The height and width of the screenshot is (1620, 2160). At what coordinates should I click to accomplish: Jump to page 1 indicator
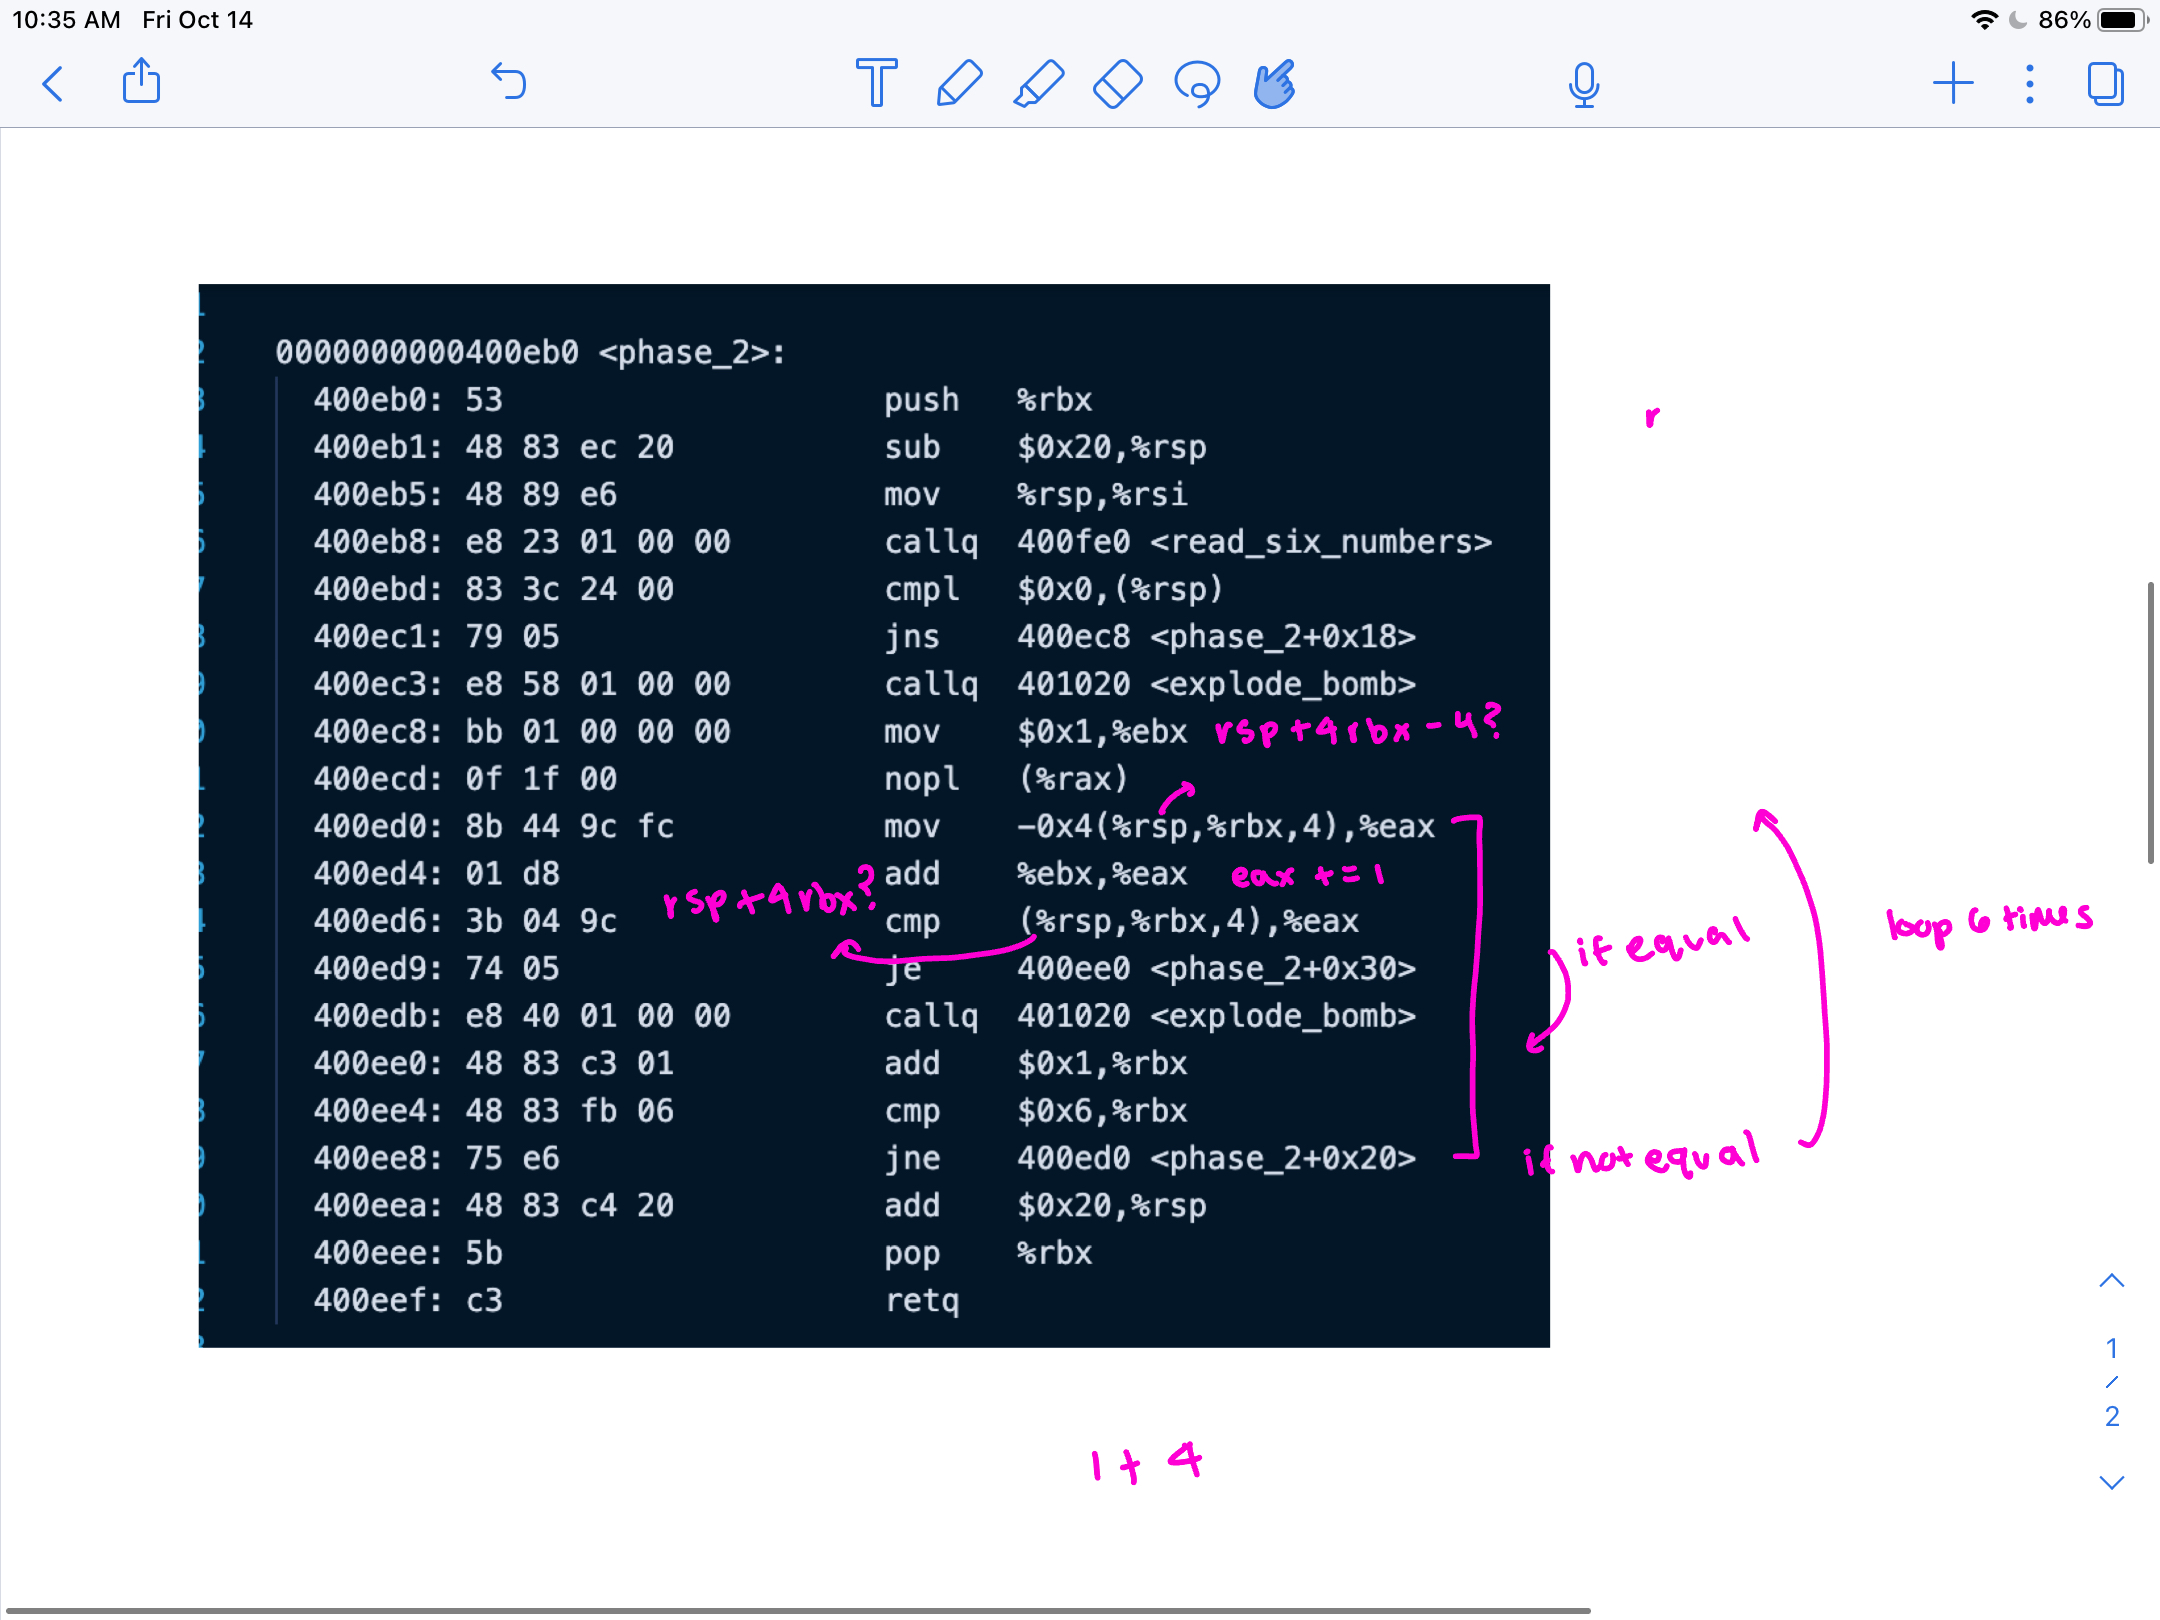pyautogui.click(x=2111, y=1349)
